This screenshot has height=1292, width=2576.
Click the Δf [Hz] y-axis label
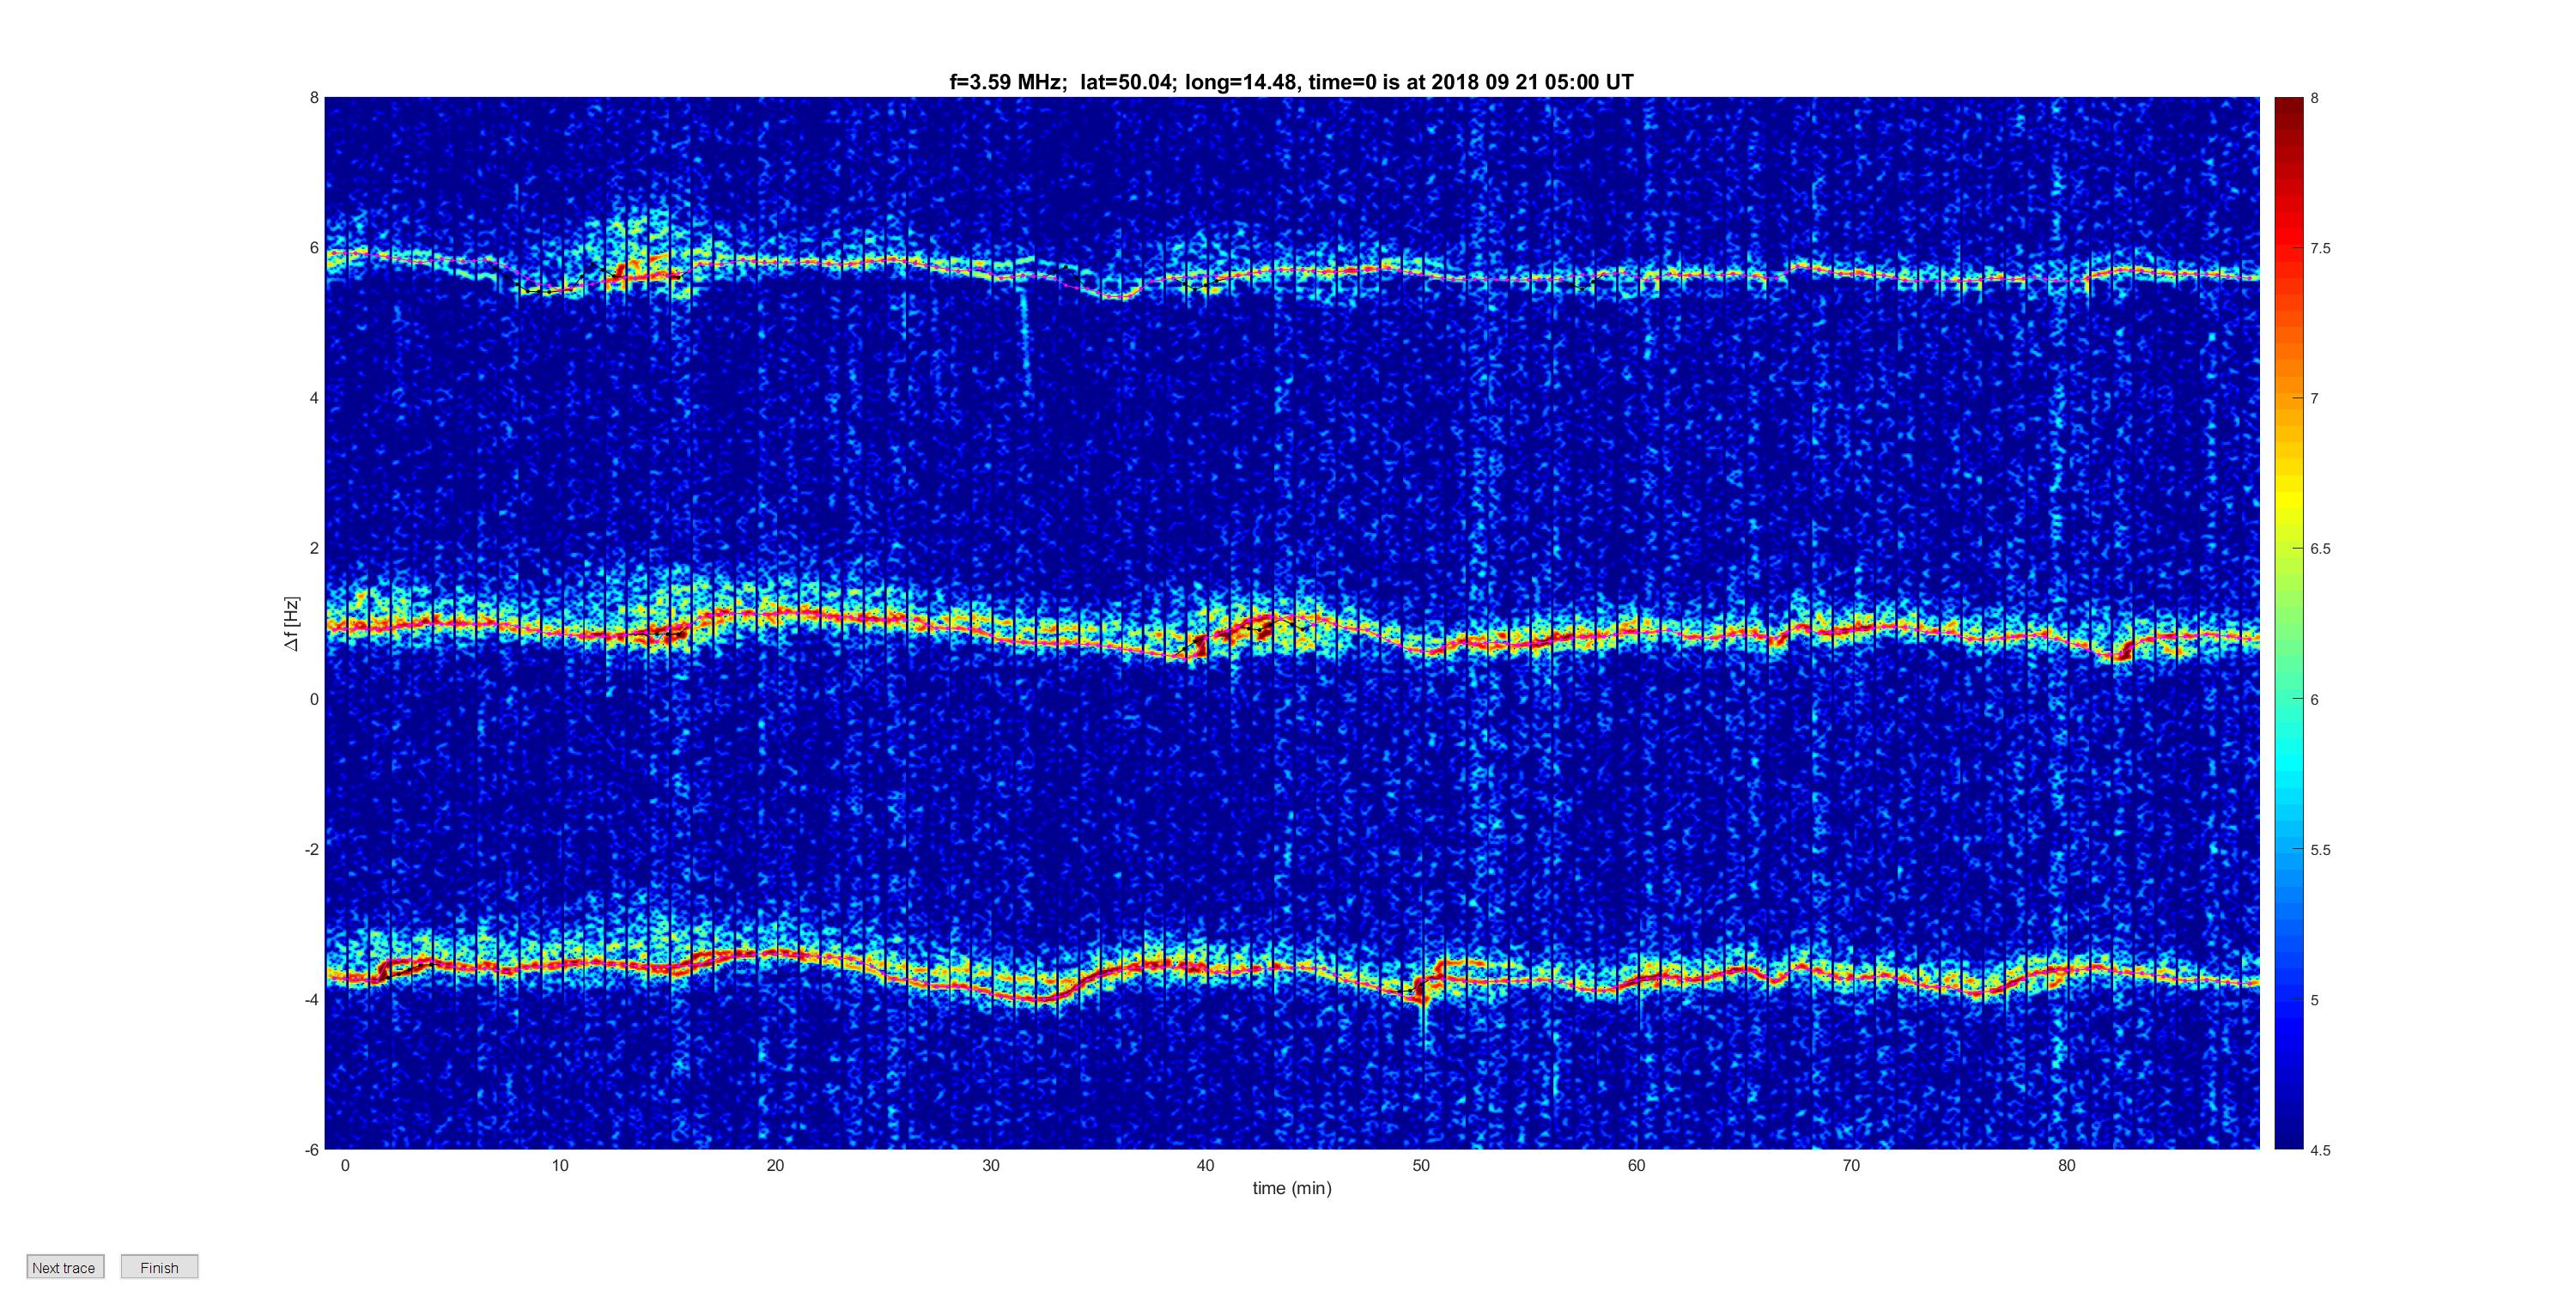pos(291,624)
